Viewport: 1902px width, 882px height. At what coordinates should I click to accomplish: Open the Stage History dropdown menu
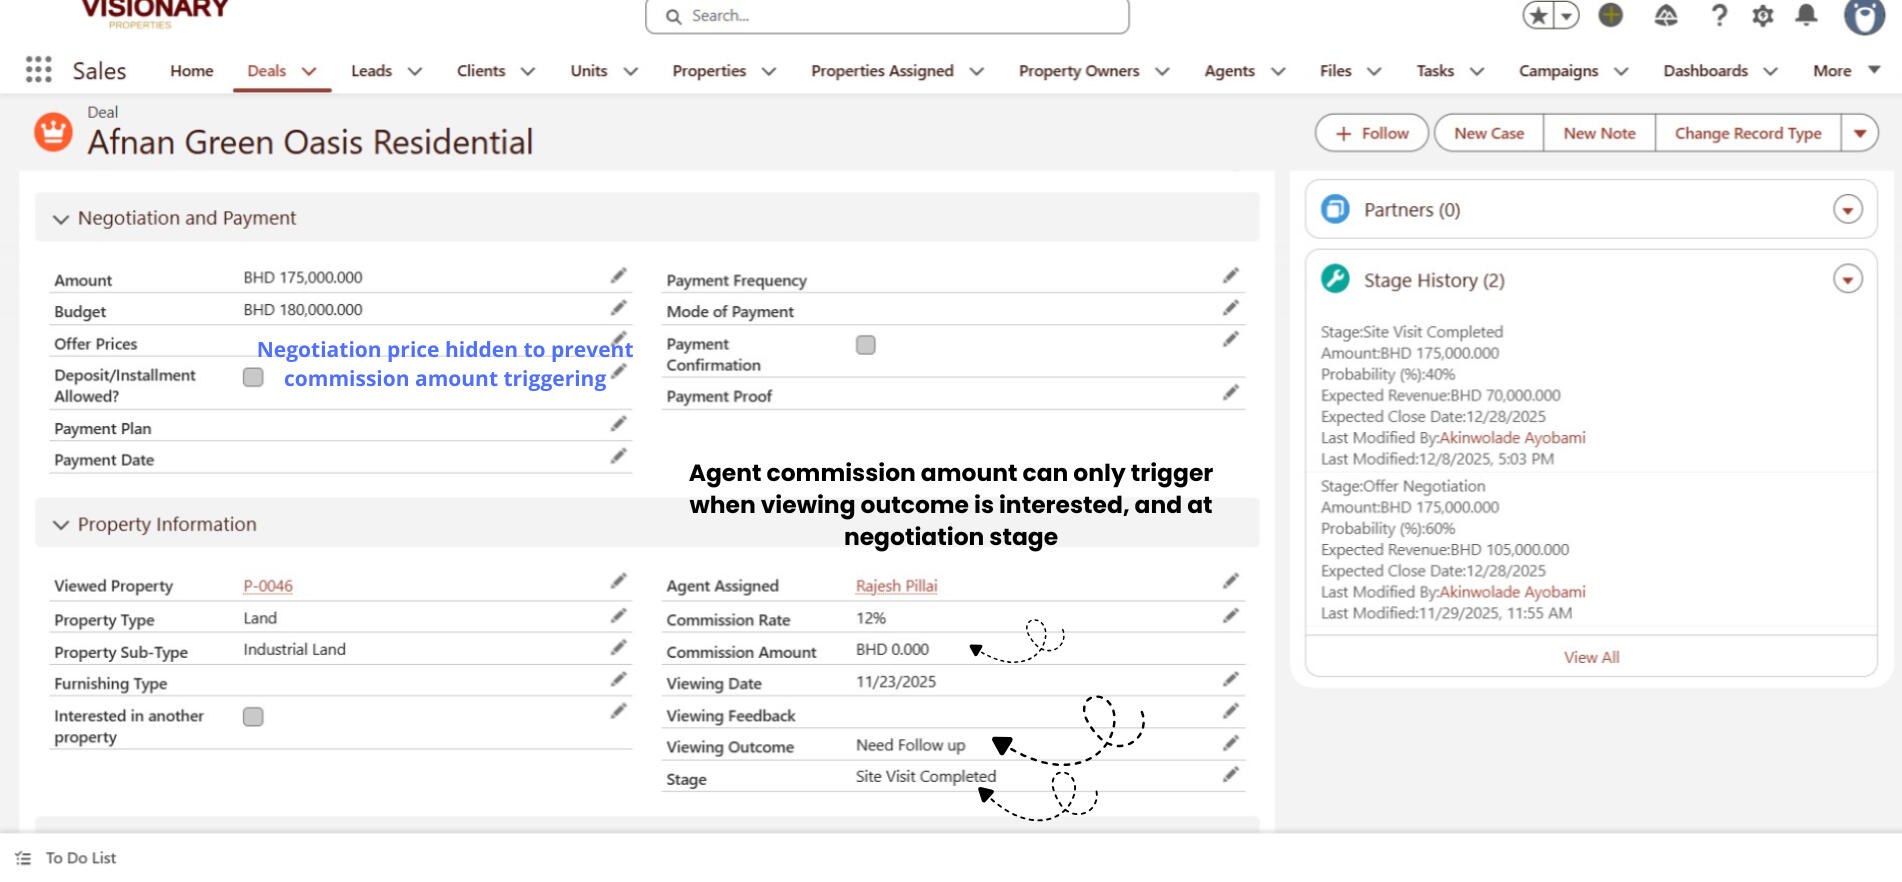point(1847,279)
